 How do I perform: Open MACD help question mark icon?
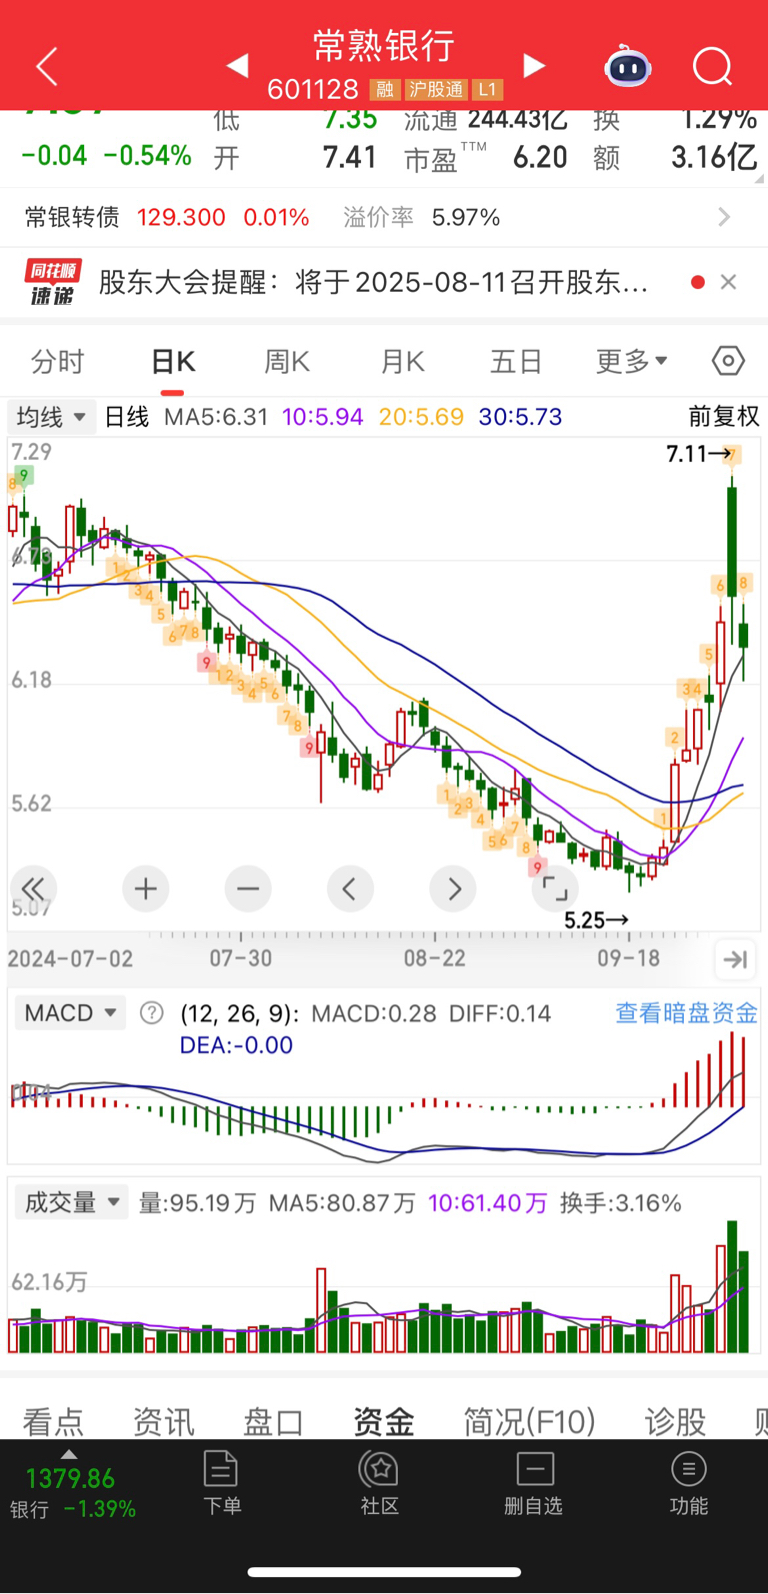[x=152, y=1013]
